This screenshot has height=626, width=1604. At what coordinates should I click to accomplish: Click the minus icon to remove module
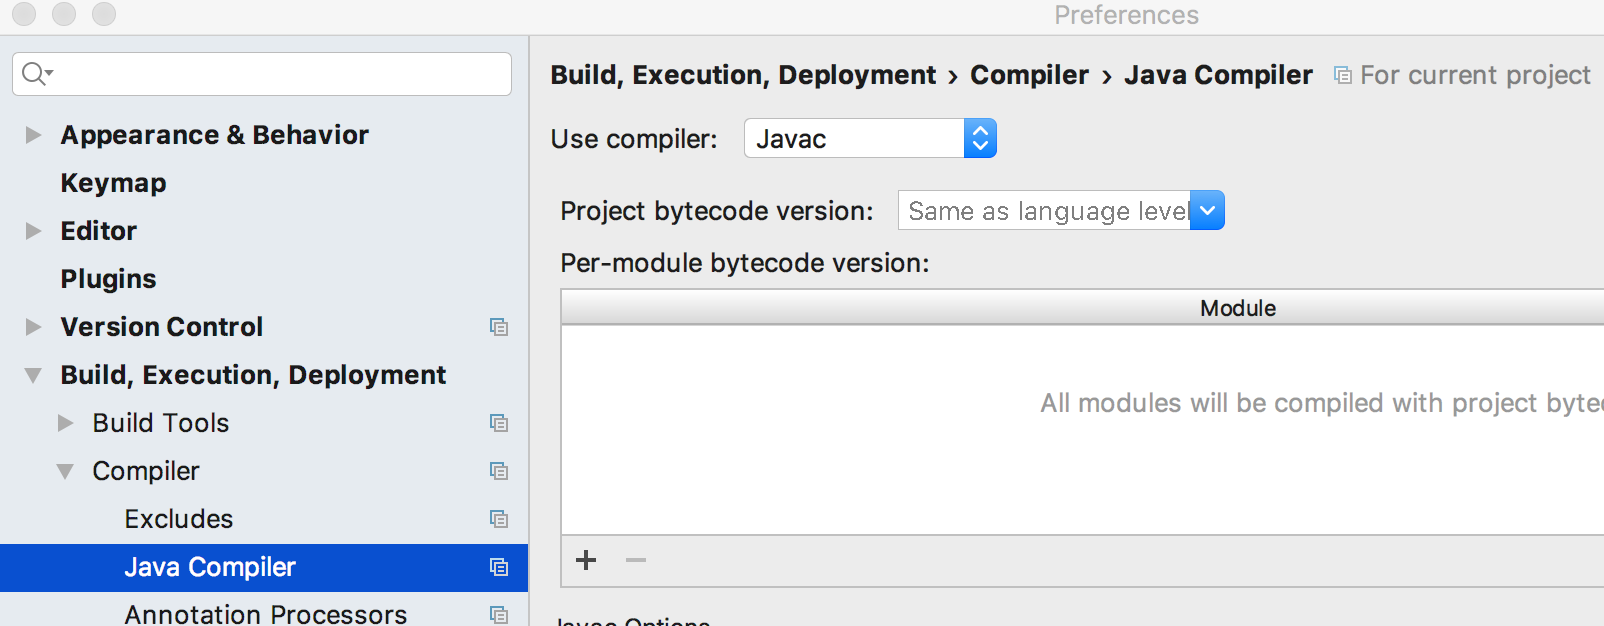click(x=636, y=560)
